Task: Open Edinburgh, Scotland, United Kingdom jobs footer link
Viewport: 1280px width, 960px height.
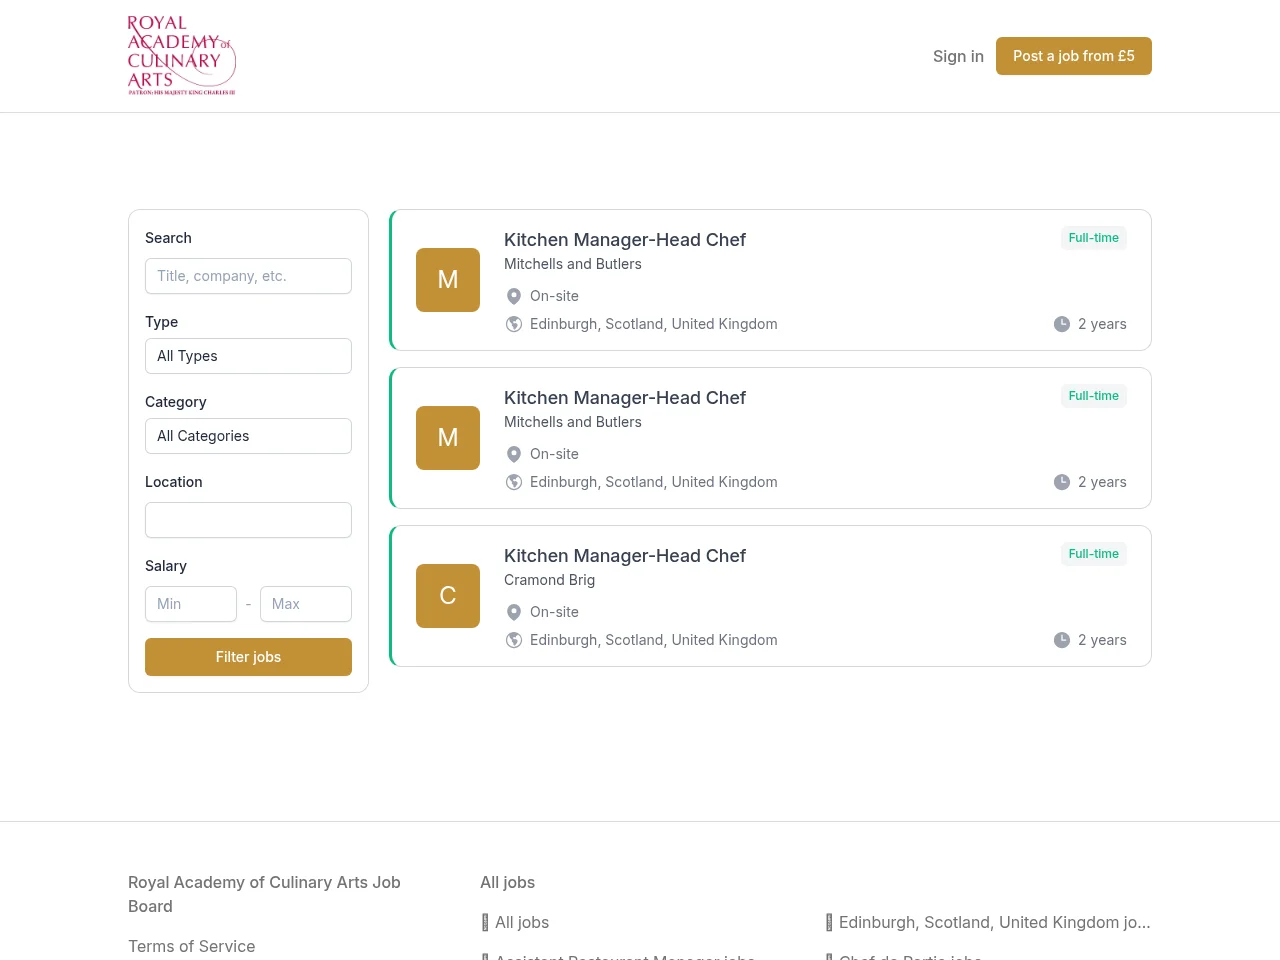Action: click(x=988, y=922)
